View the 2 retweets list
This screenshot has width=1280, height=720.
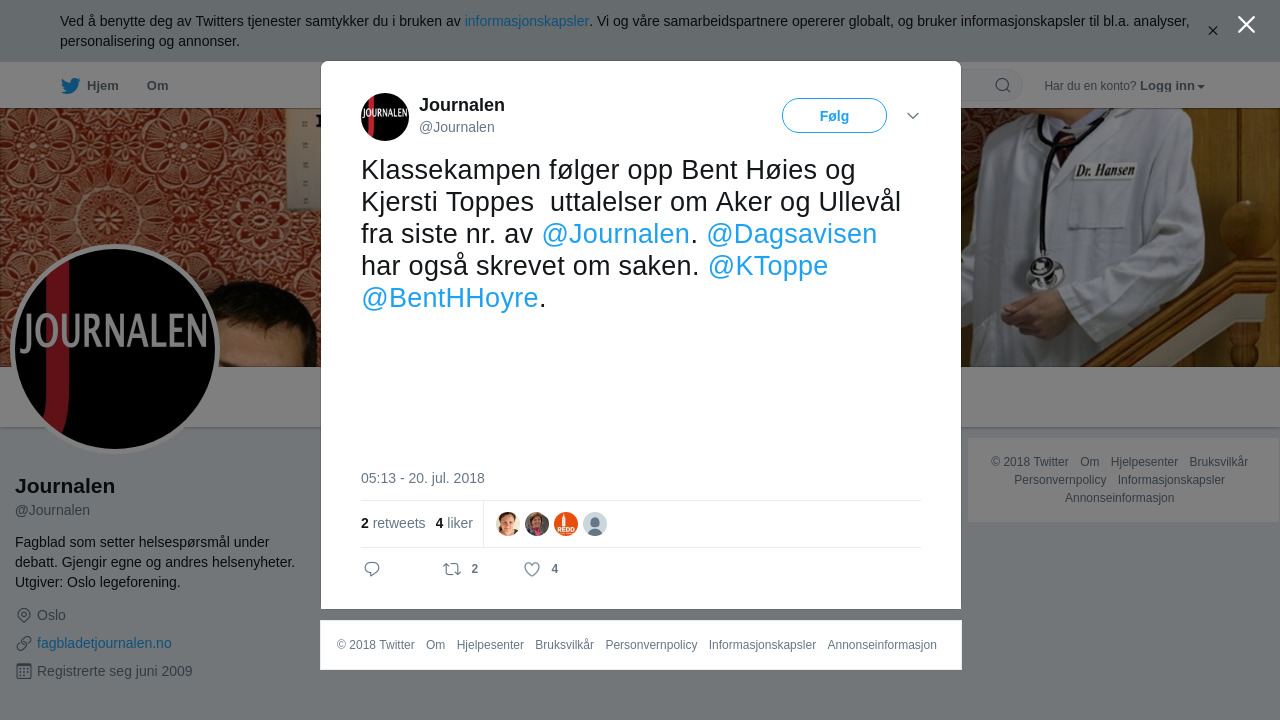[393, 523]
